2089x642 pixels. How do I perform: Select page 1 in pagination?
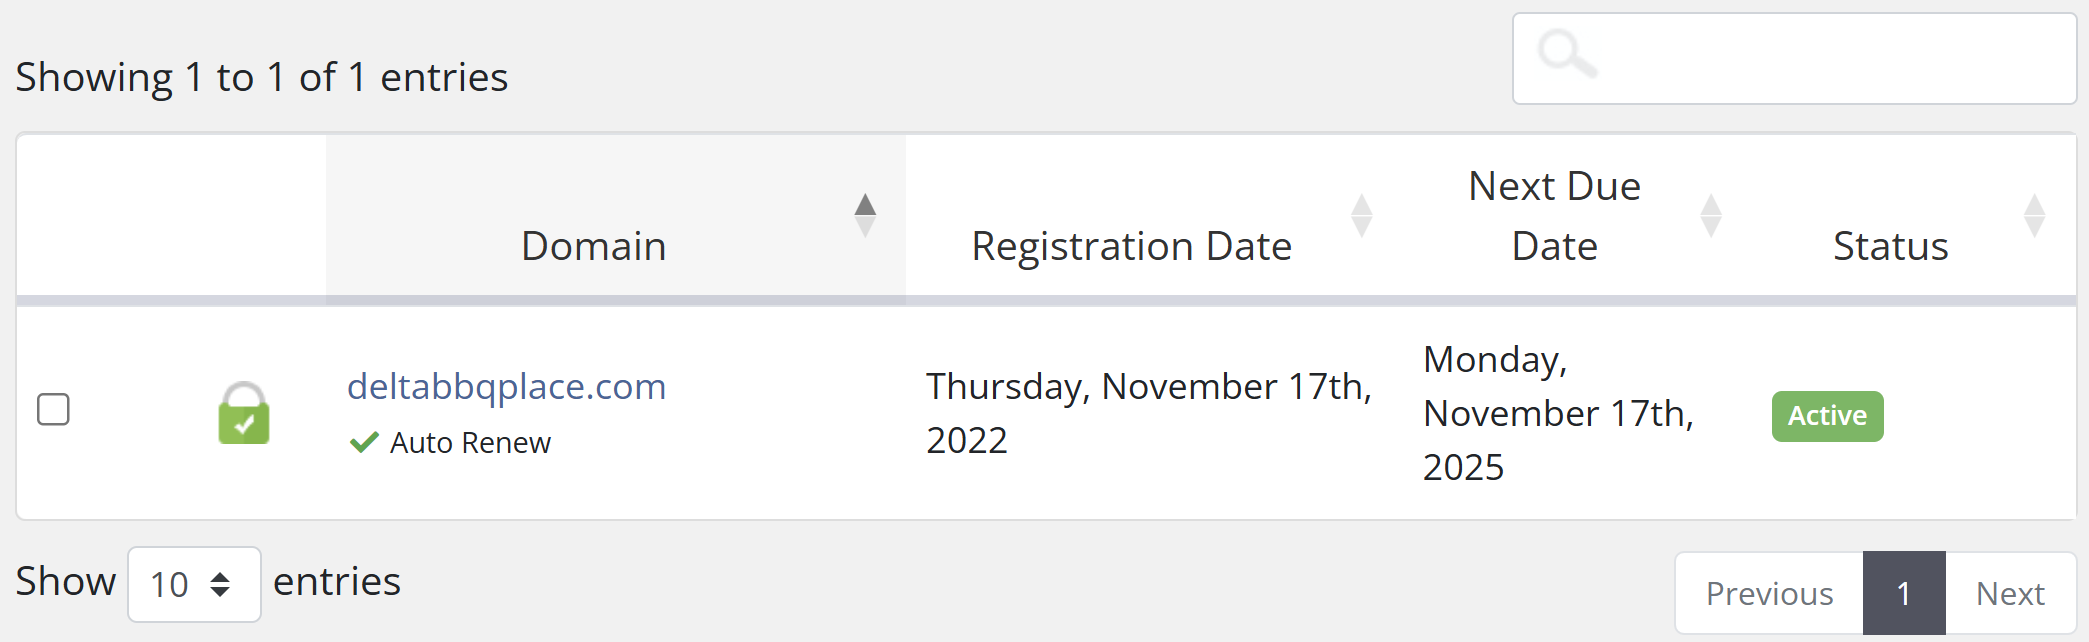pyautogui.click(x=1904, y=593)
